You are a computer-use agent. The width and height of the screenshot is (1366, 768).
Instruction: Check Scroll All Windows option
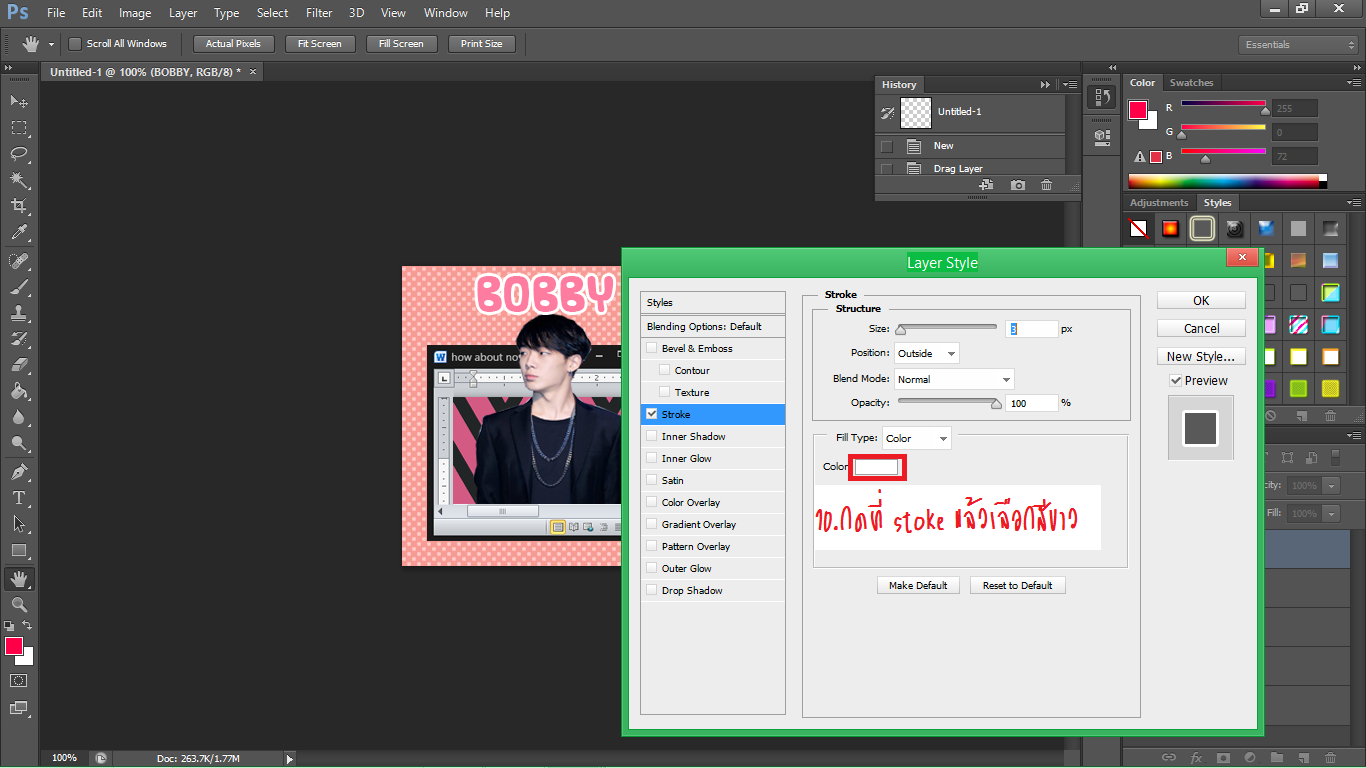click(75, 44)
